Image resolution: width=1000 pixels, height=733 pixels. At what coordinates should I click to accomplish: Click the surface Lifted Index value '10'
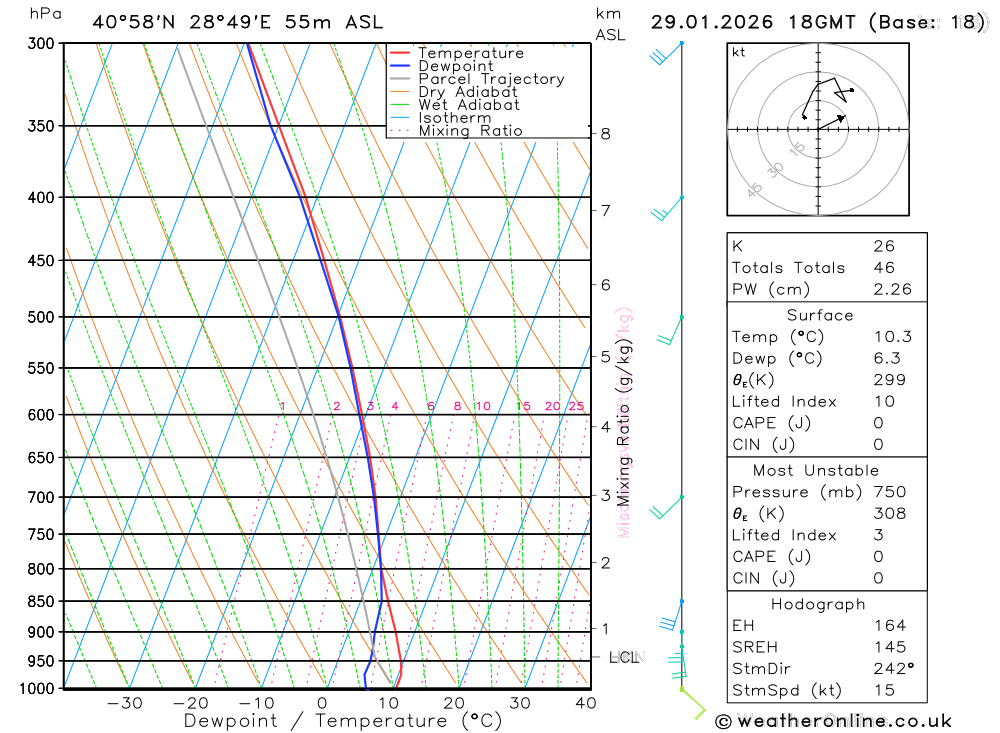[884, 402]
